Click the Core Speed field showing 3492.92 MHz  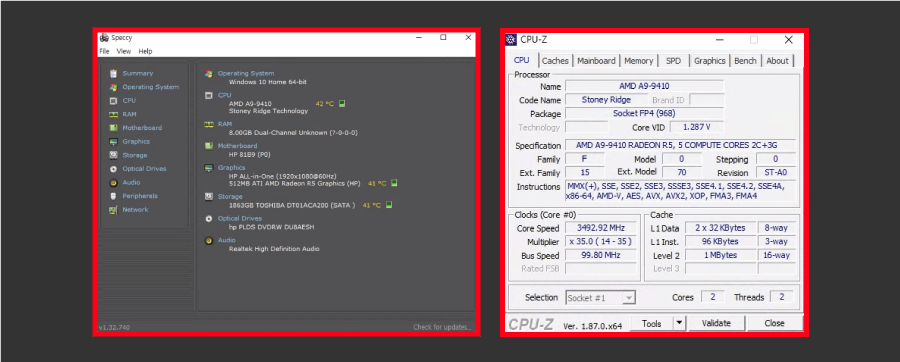click(600, 228)
